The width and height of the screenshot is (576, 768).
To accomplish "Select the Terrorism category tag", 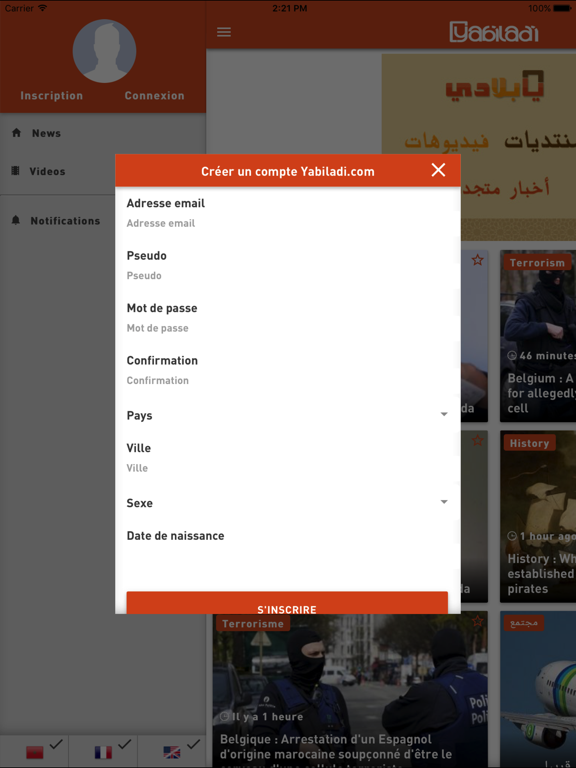I will click(537, 263).
